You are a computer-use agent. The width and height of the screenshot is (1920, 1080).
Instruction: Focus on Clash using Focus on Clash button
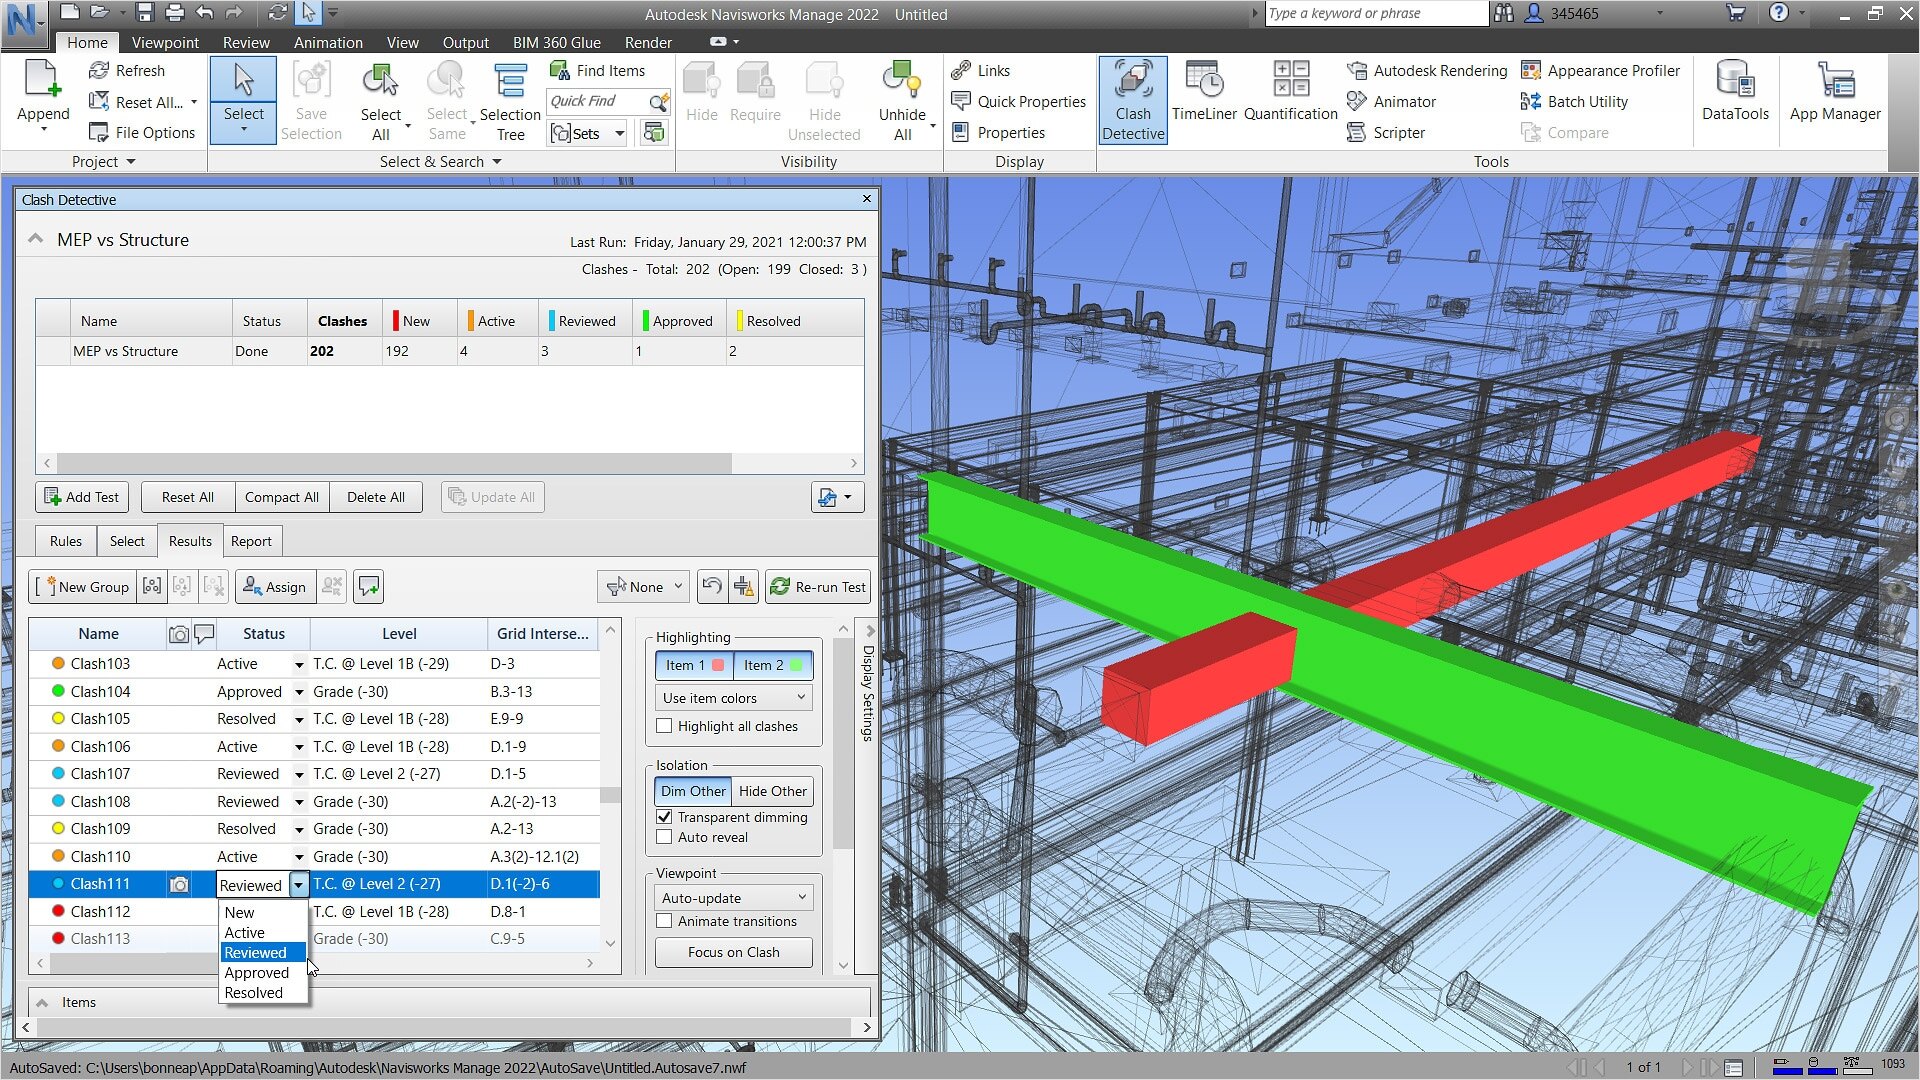(x=733, y=952)
